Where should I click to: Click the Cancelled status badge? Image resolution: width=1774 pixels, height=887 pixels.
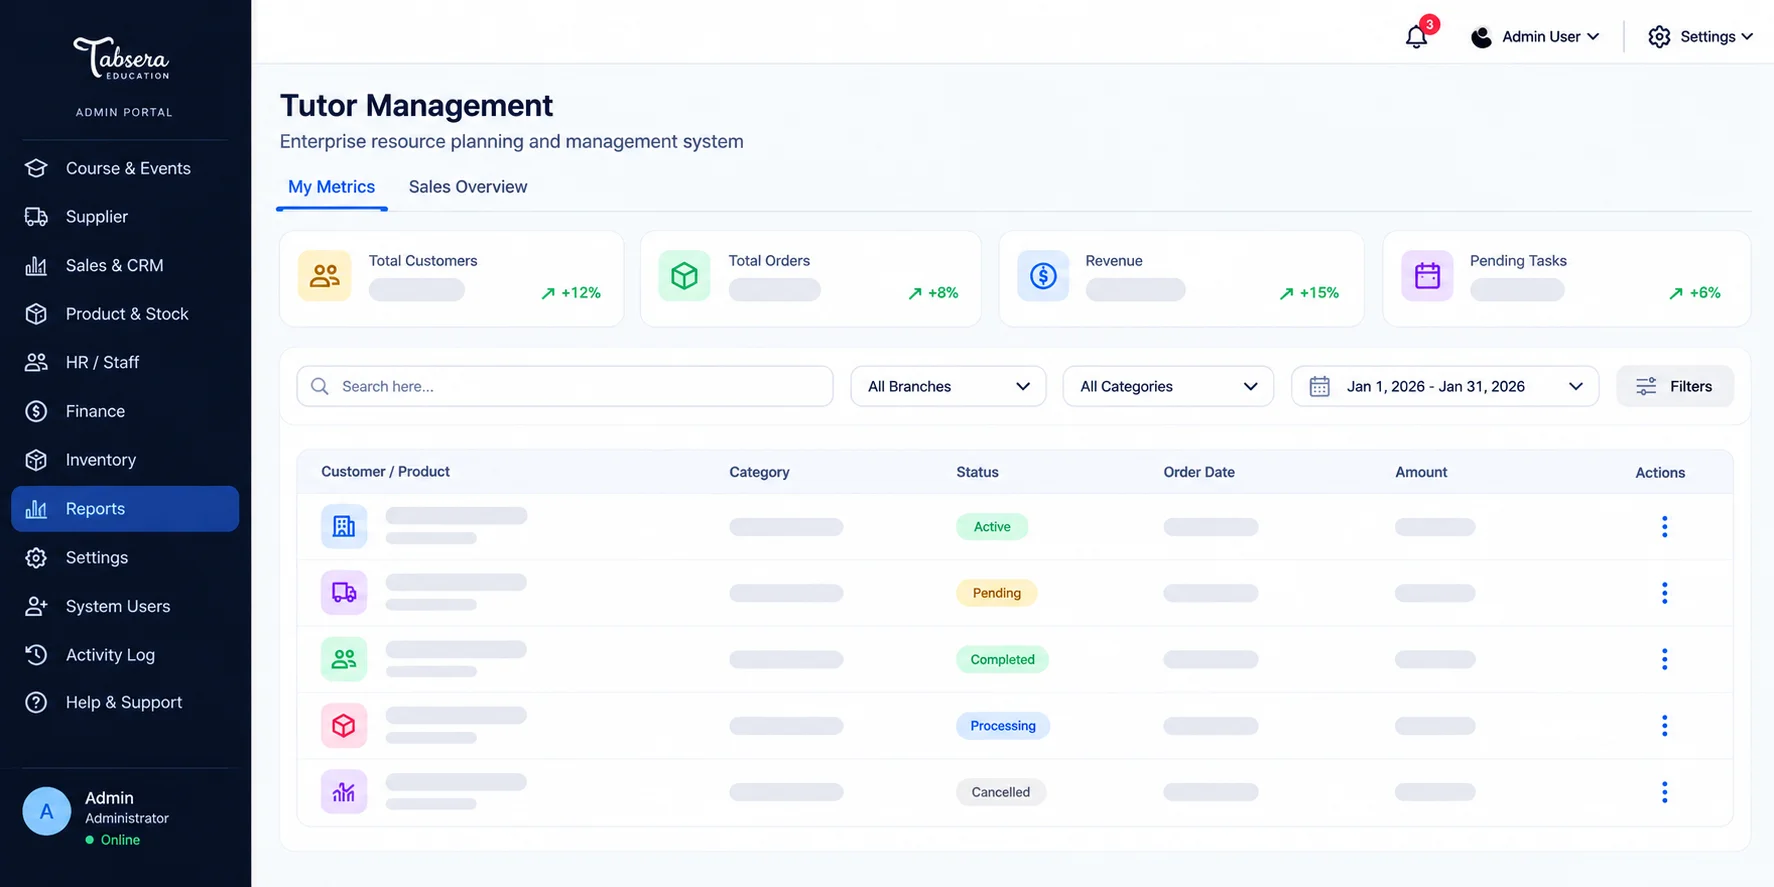[1001, 792]
